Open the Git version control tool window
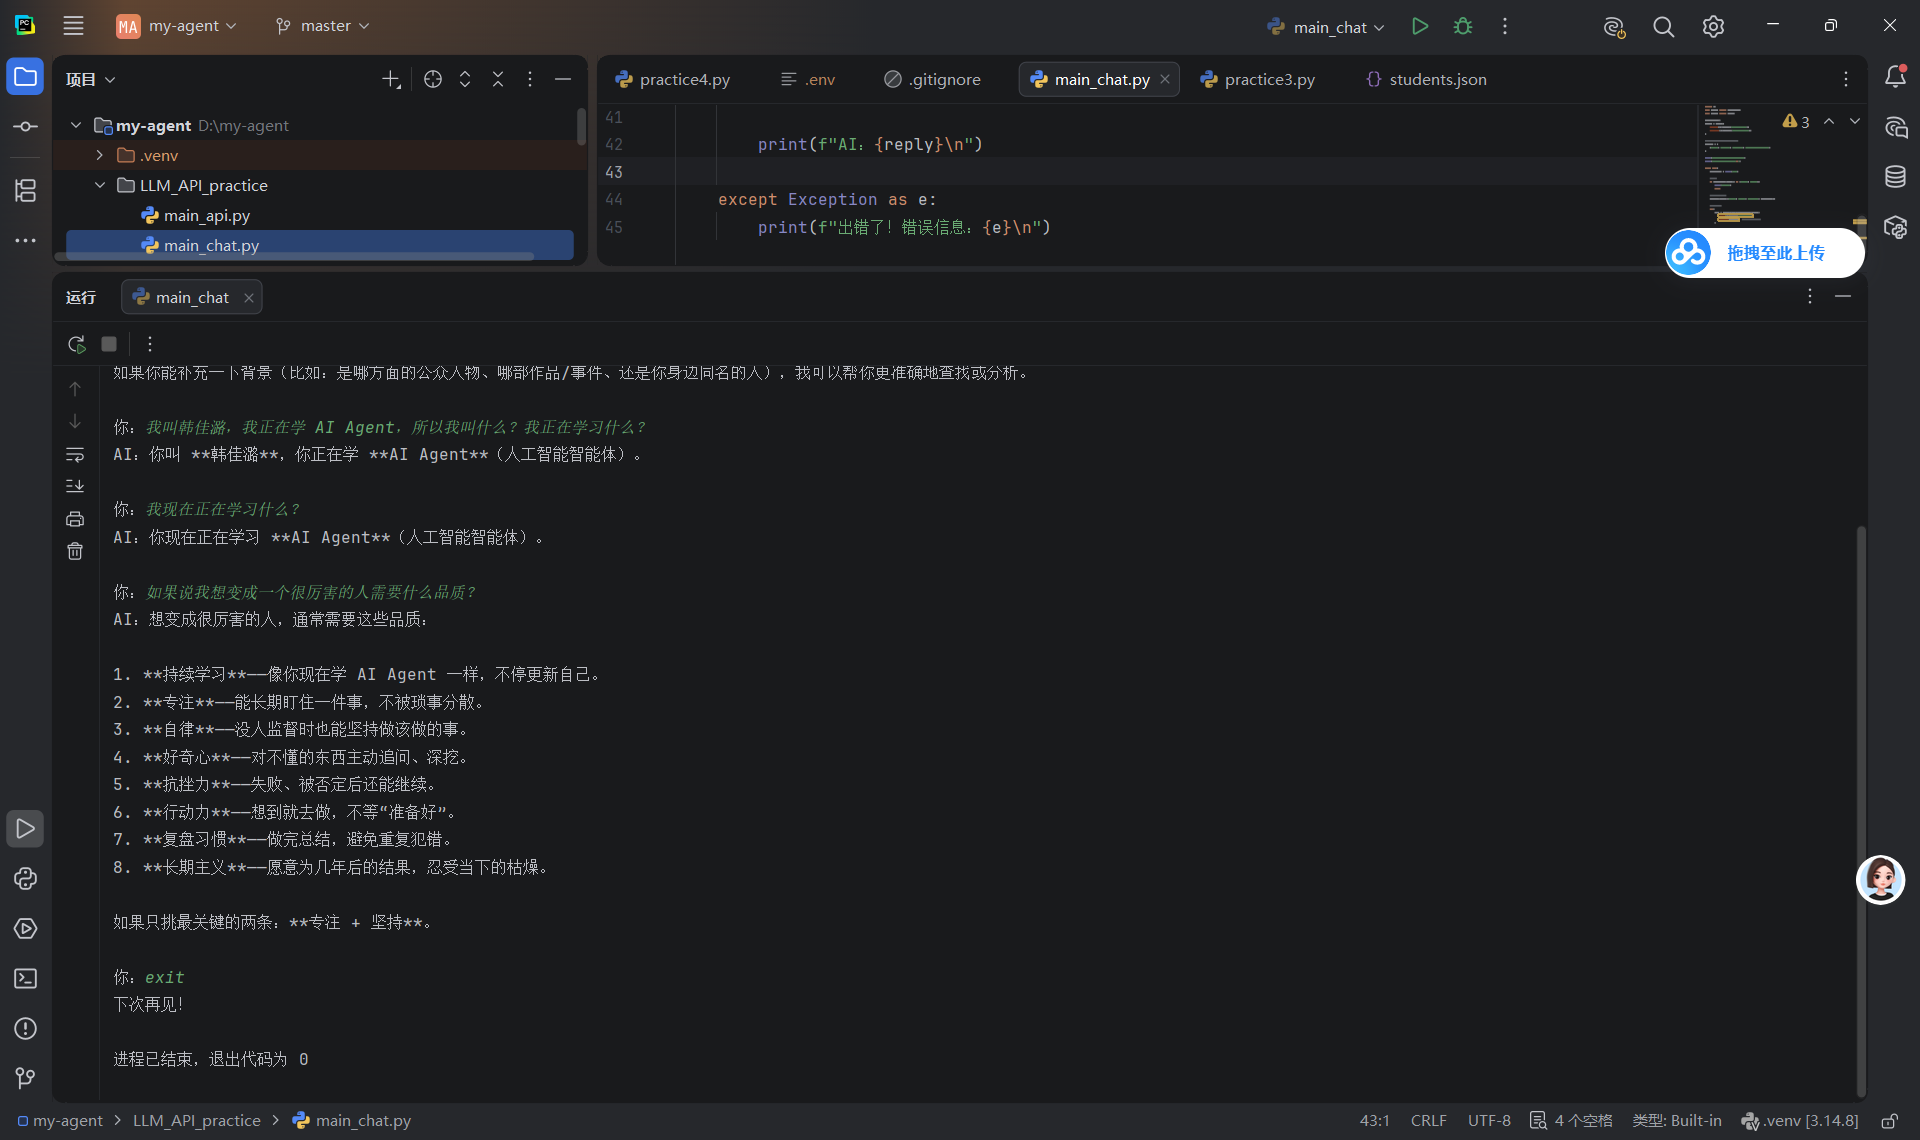Viewport: 1920px width, 1140px height. 26,1078
